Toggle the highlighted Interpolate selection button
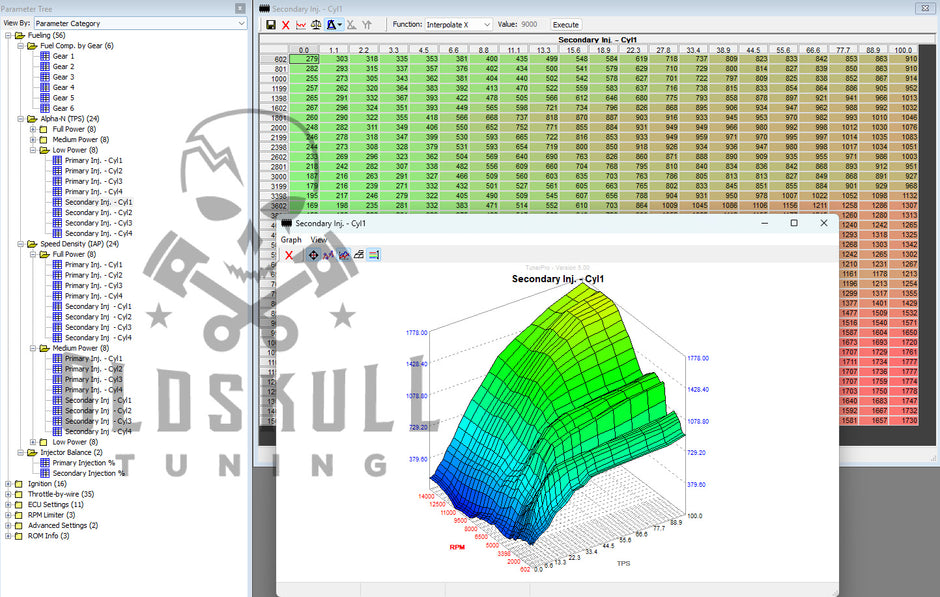Viewport: 940px width, 597px height. (x=334, y=24)
